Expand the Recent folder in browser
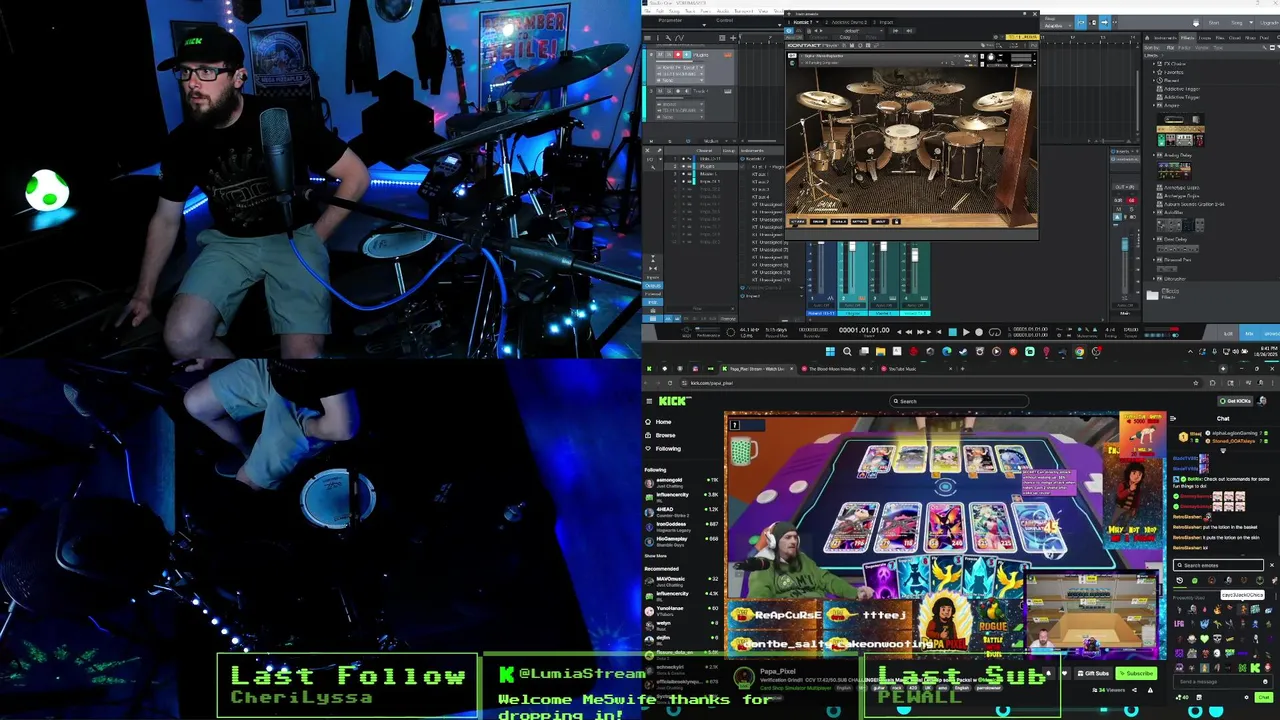 click(x=1154, y=81)
